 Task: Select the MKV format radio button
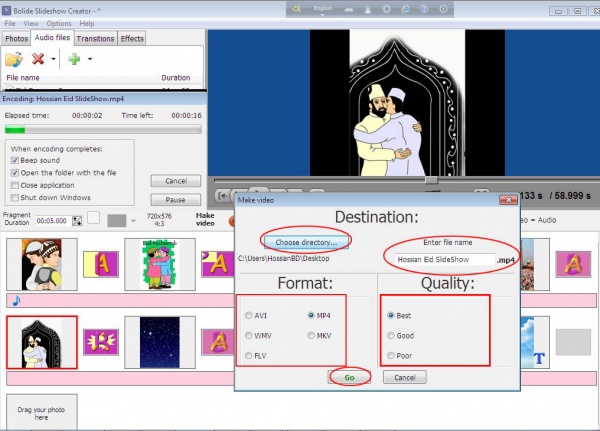click(x=311, y=336)
